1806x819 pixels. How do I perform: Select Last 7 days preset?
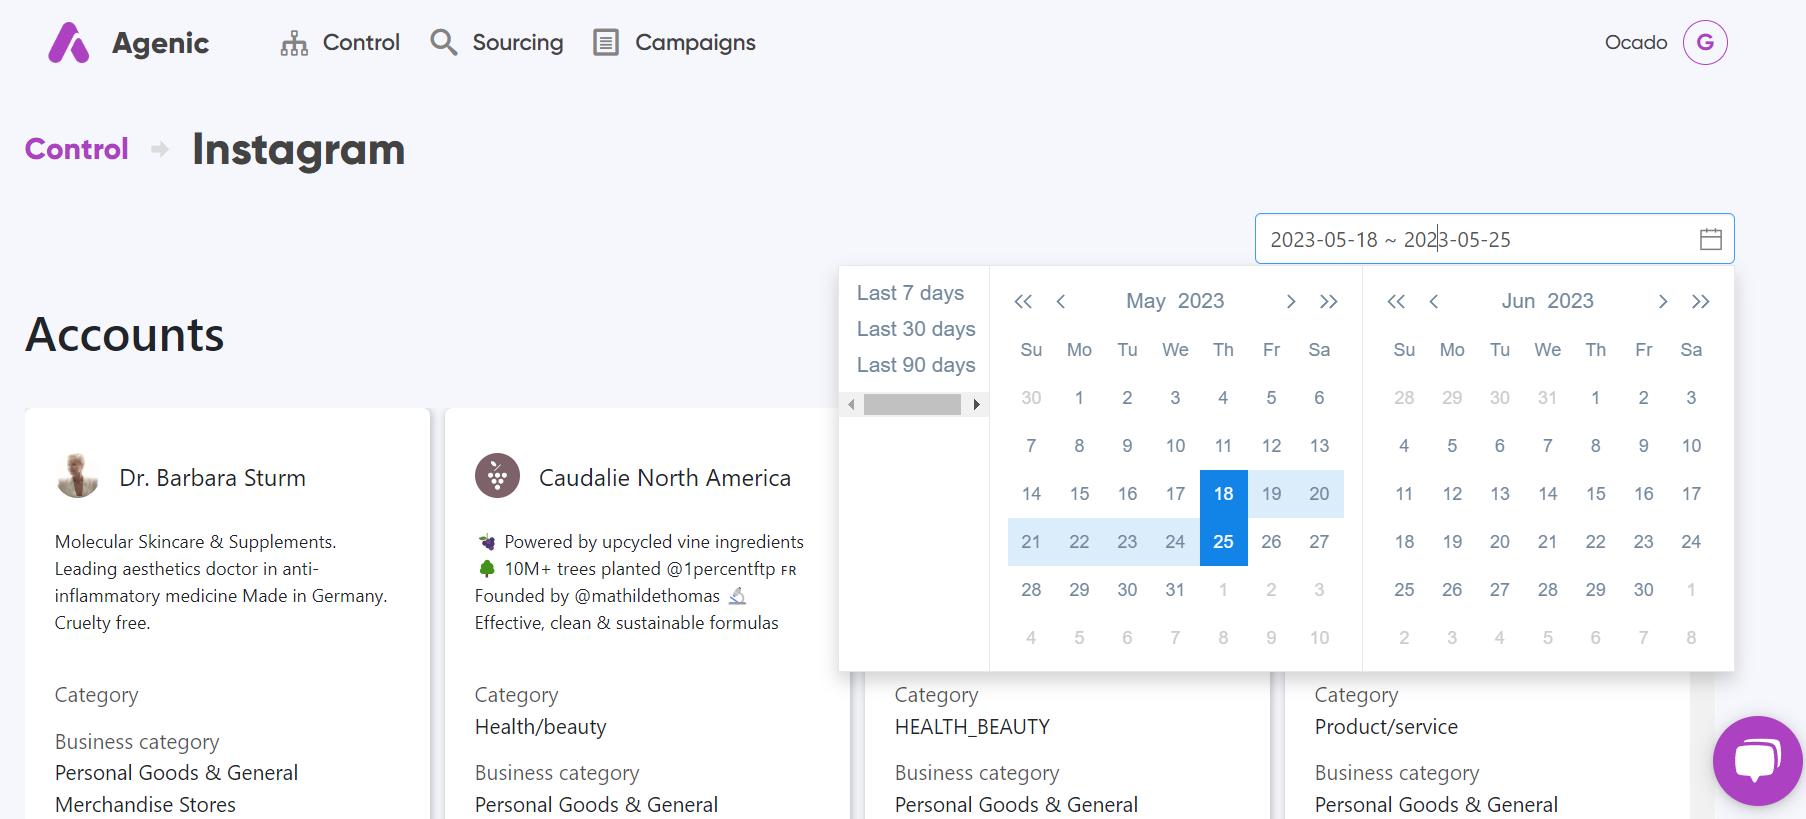click(910, 293)
